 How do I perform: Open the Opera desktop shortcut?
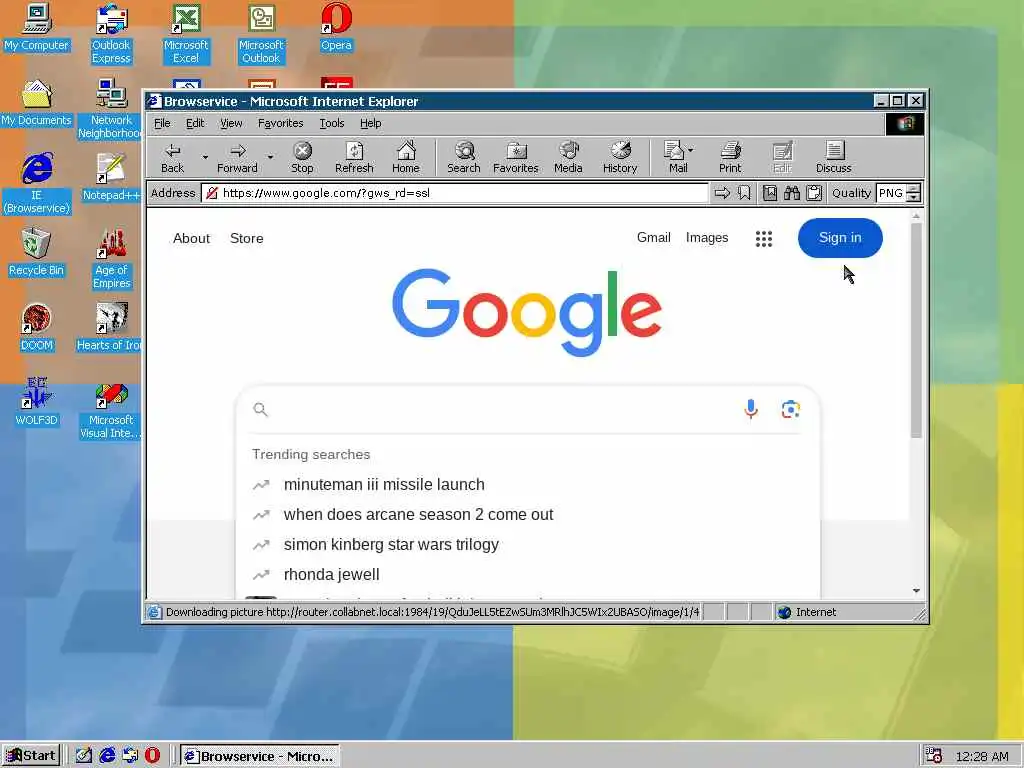pyautogui.click(x=336, y=28)
